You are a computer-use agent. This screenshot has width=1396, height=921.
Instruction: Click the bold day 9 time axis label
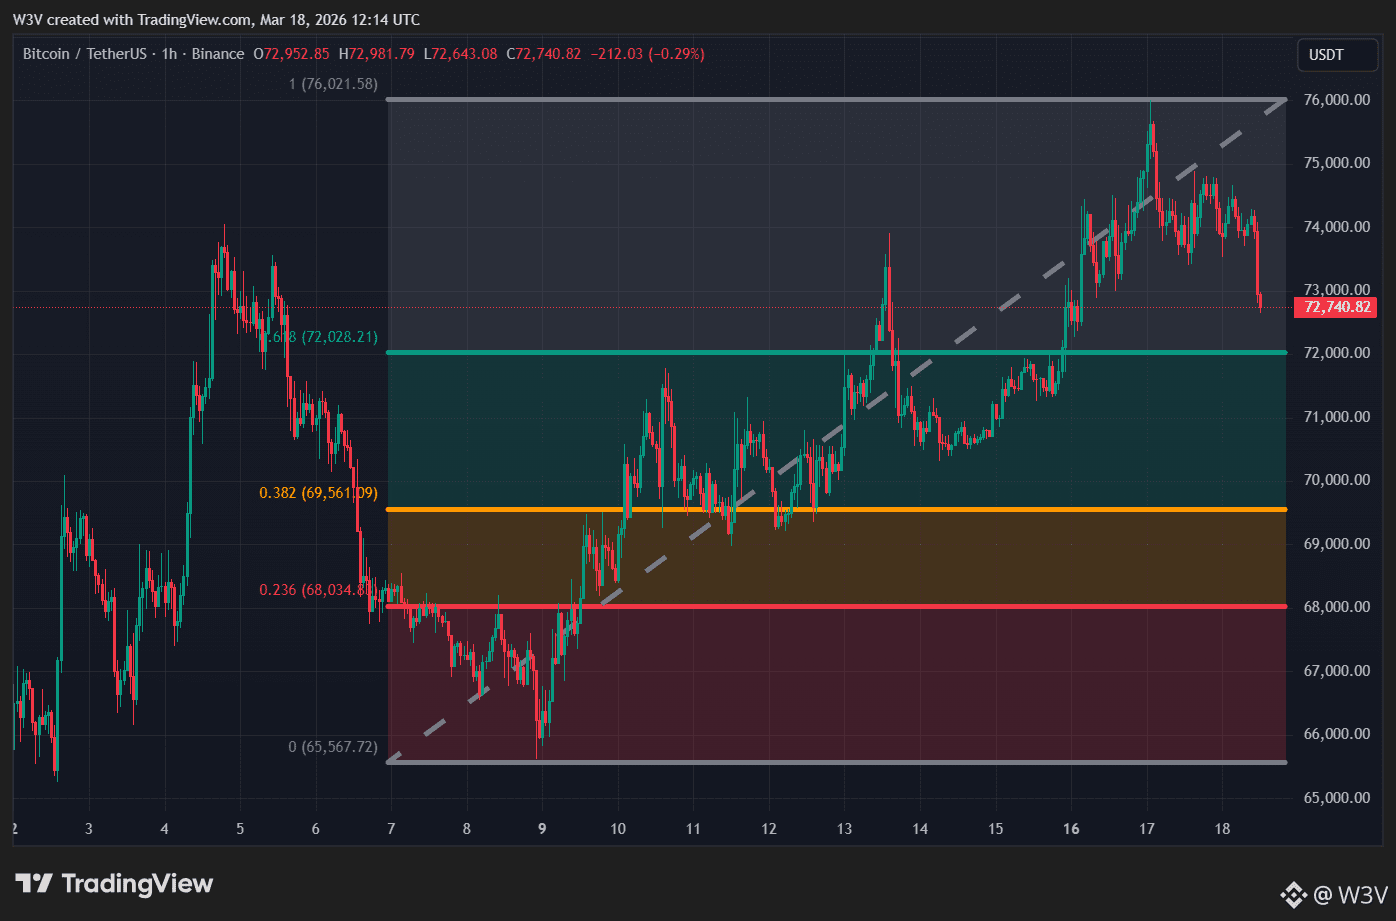pos(542,829)
